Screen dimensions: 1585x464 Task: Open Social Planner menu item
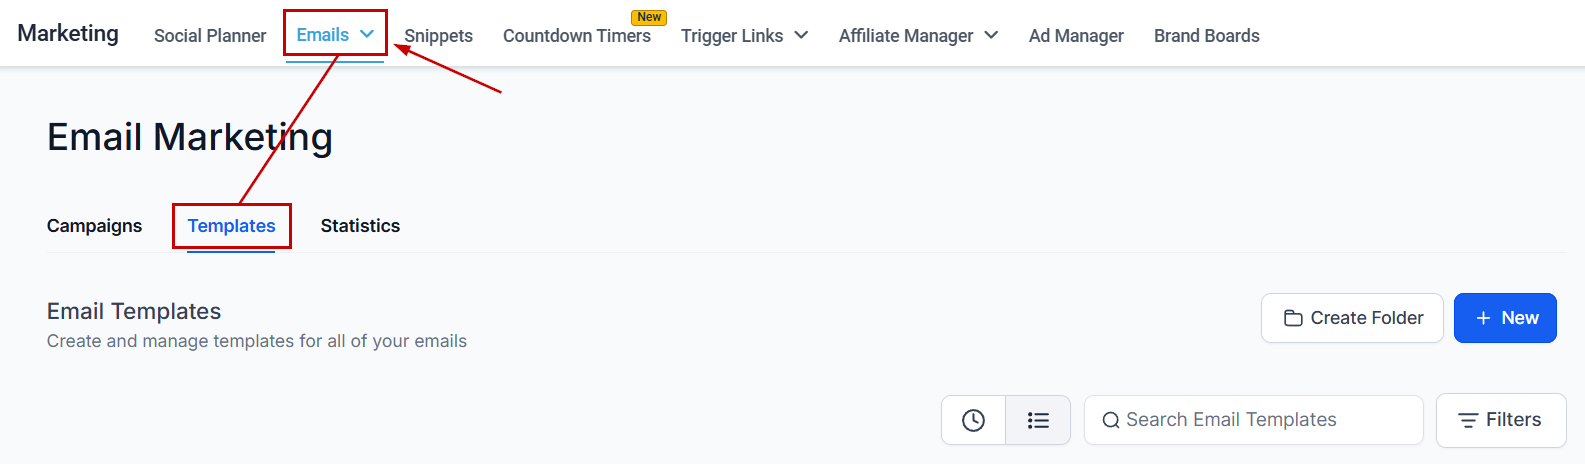210,36
